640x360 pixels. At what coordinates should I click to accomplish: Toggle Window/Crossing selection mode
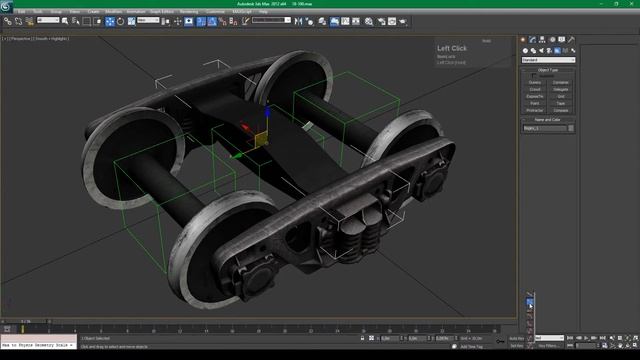click(98, 21)
